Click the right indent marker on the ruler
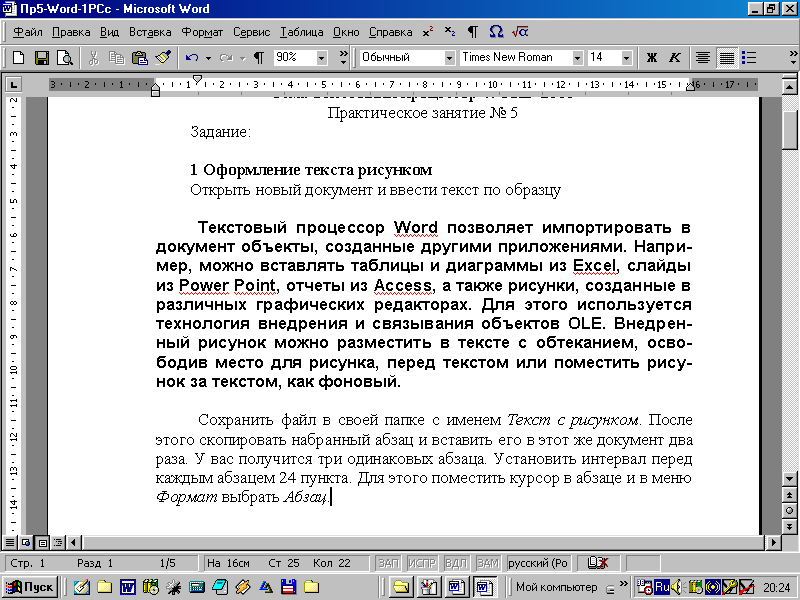 point(690,87)
